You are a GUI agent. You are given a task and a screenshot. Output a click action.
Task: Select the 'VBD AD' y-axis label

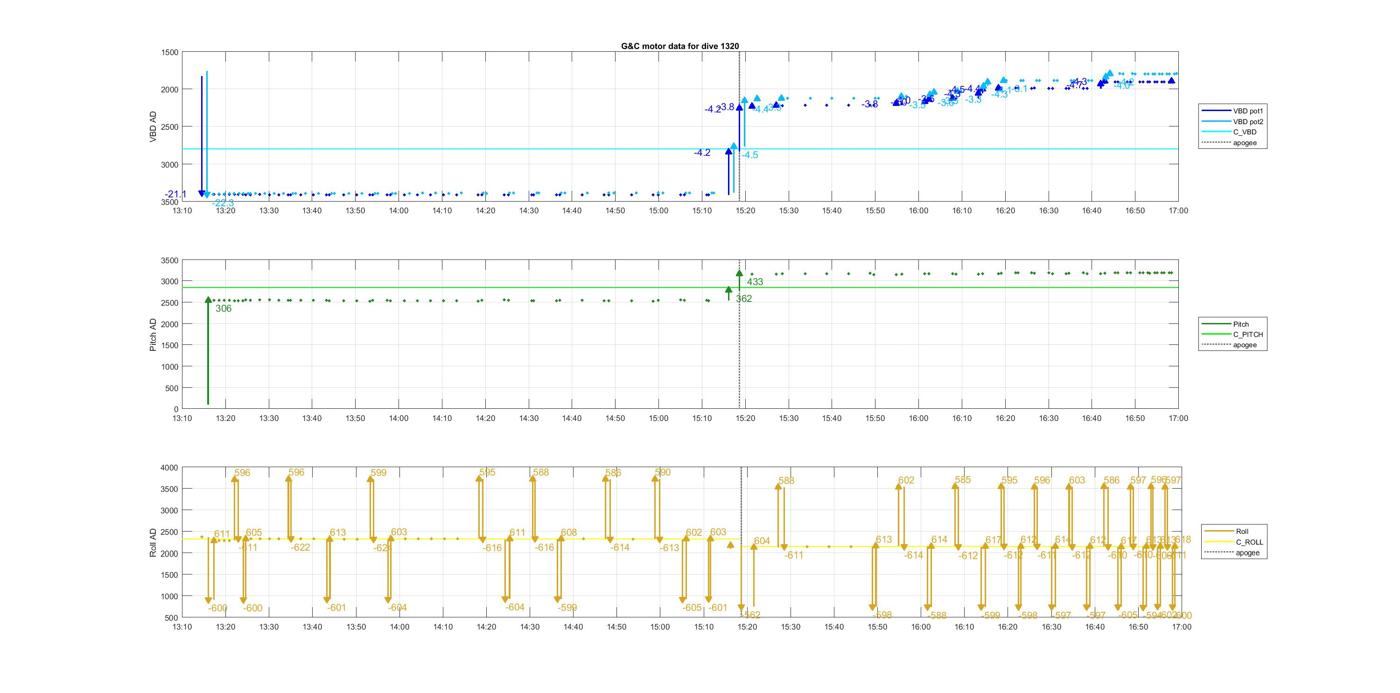coord(153,127)
